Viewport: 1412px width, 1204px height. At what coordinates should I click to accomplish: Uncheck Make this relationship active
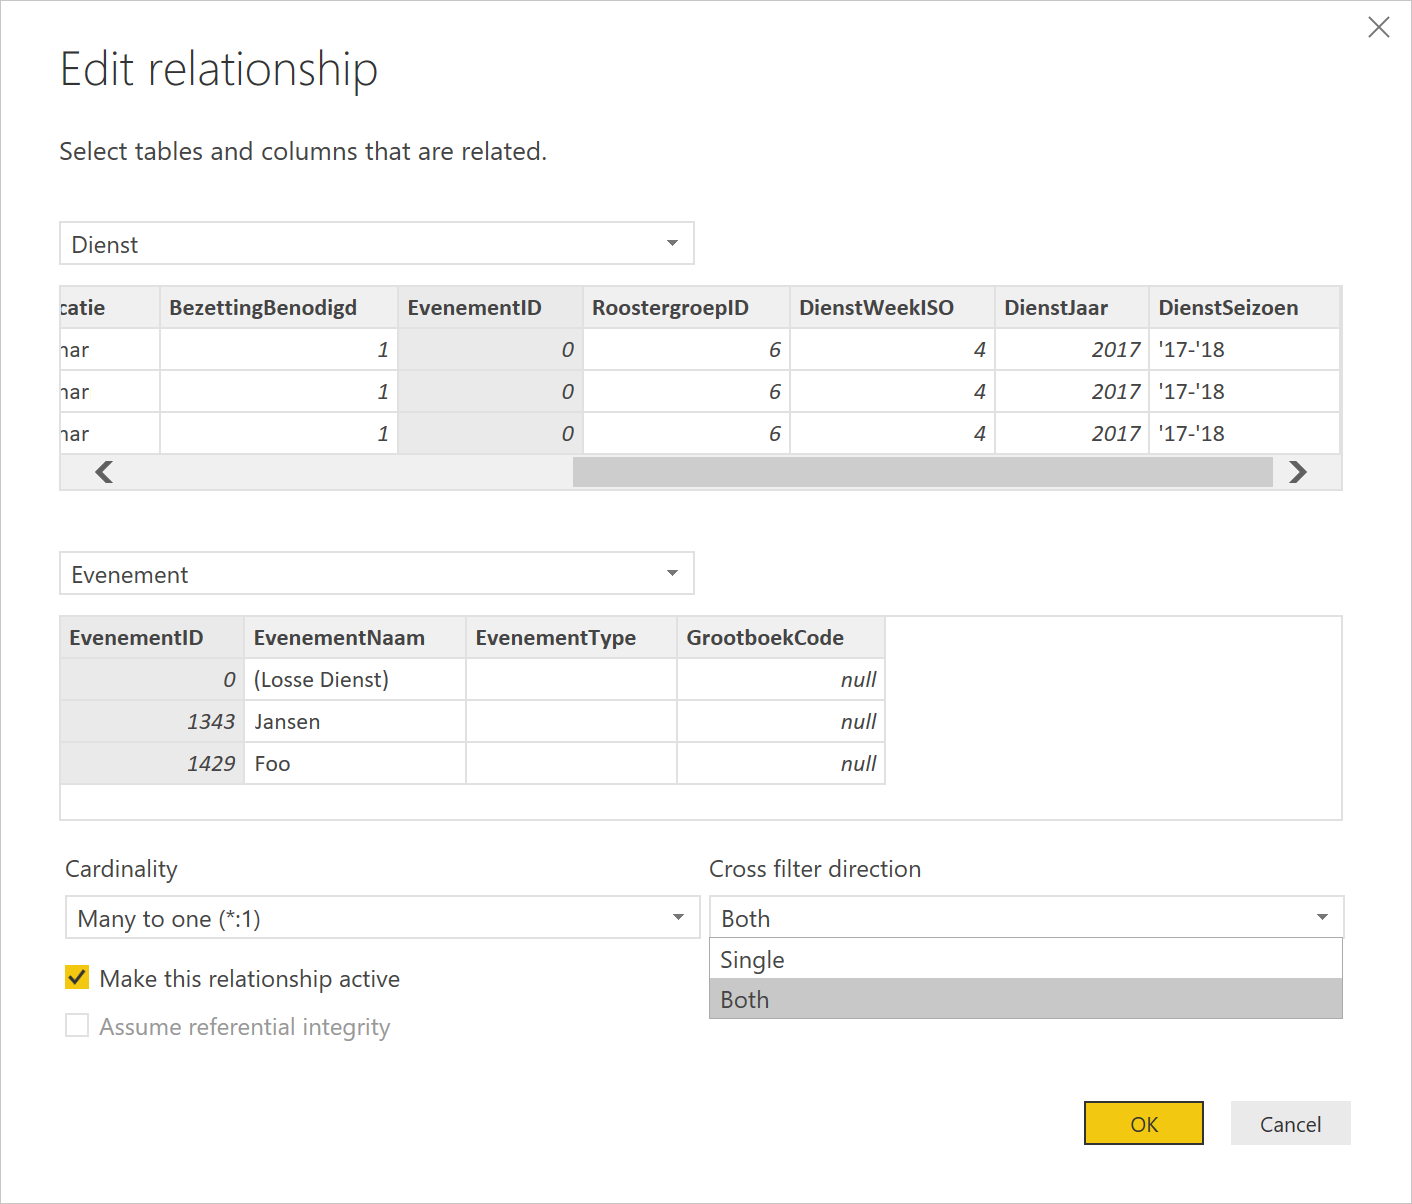click(77, 977)
